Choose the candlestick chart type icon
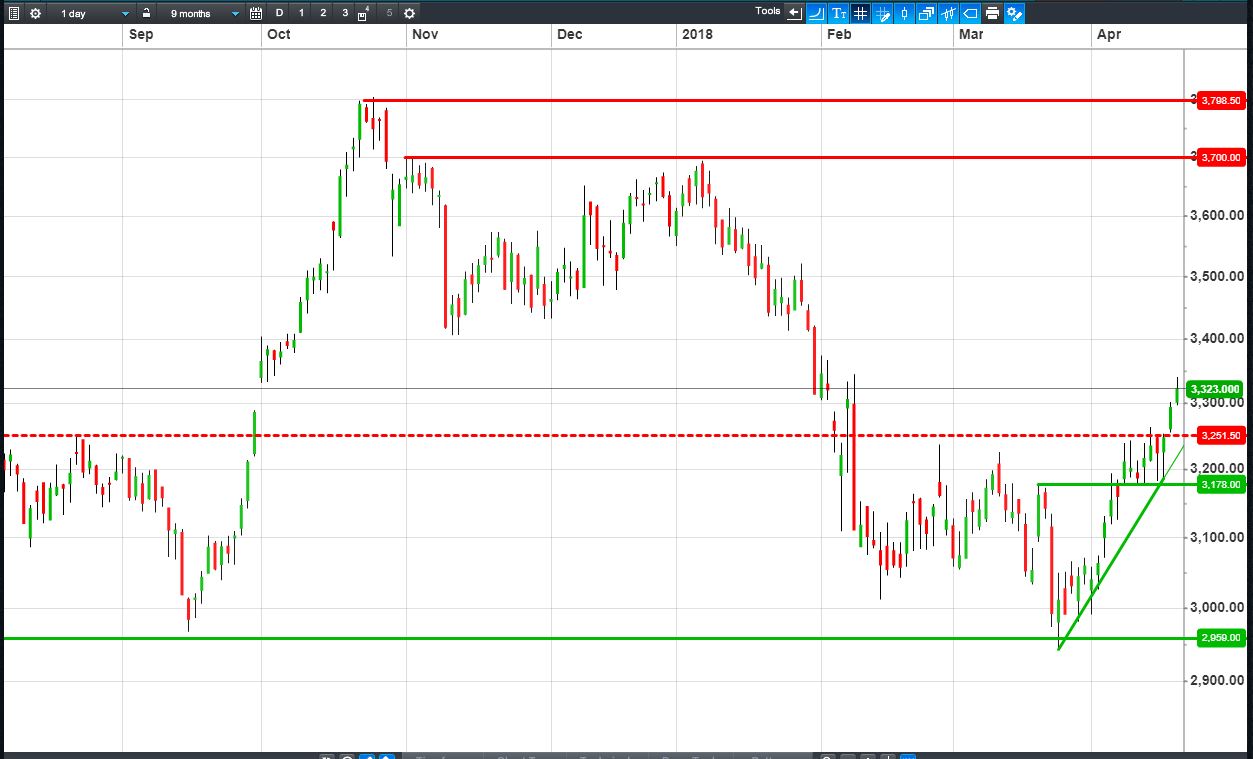Viewport: 1253px width, 759px height. [x=904, y=13]
